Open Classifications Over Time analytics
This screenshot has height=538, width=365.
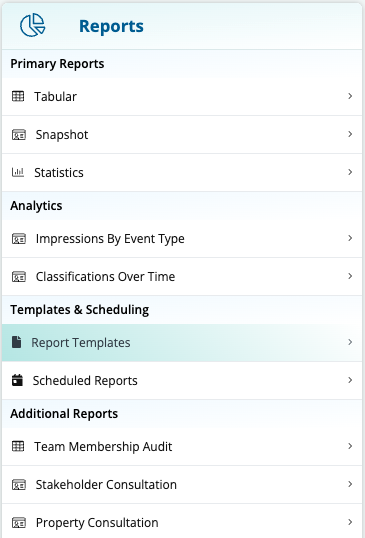[x=182, y=277]
